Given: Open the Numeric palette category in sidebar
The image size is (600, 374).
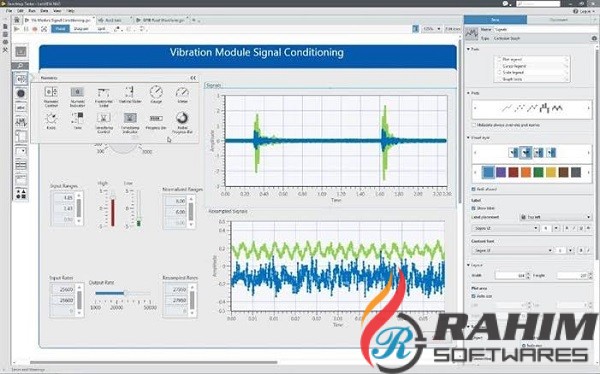Looking at the screenshot, I should coord(21,79).
